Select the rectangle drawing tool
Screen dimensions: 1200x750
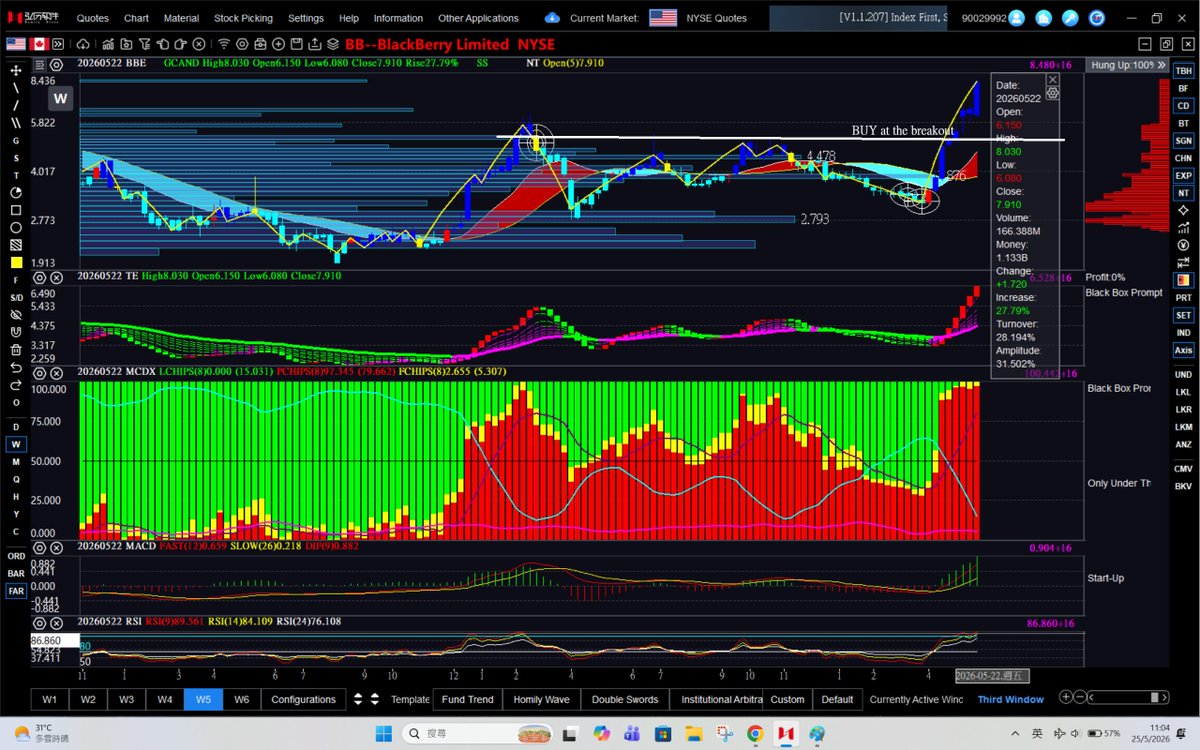[16, 210]
